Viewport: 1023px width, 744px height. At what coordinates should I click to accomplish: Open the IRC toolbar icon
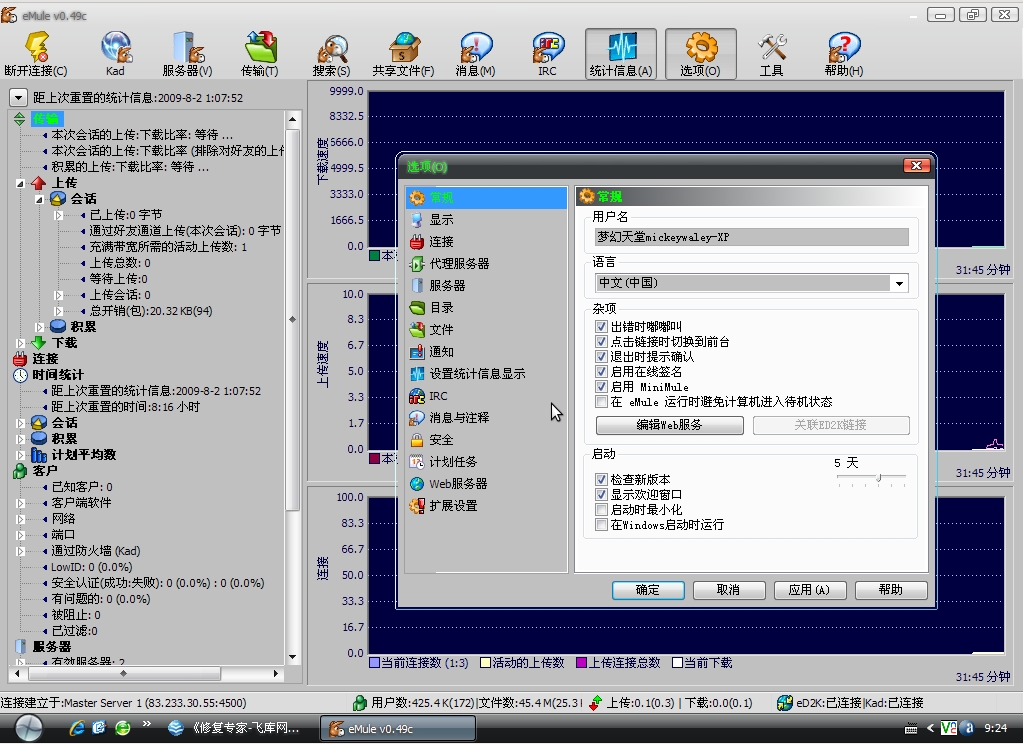coord(547,54)
